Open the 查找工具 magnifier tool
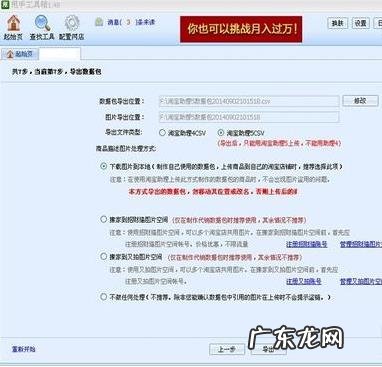This screenshot has width=382, height=367. (42, 28)
